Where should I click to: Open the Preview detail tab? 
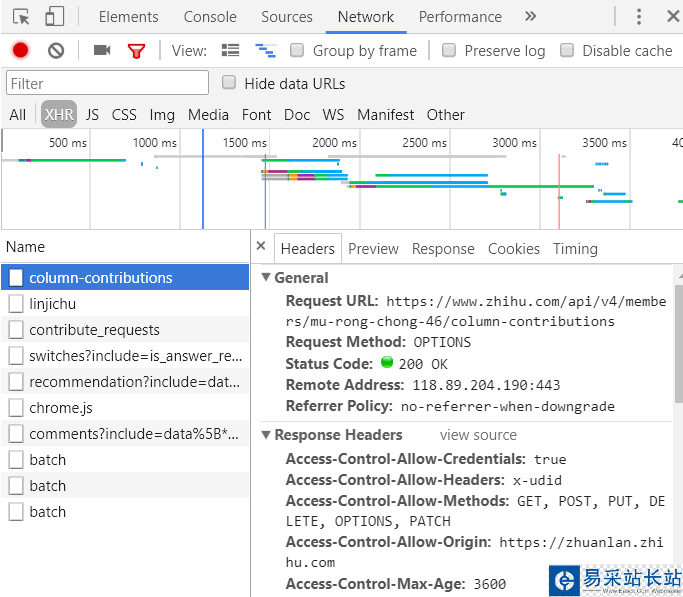[x=373, y=249]
